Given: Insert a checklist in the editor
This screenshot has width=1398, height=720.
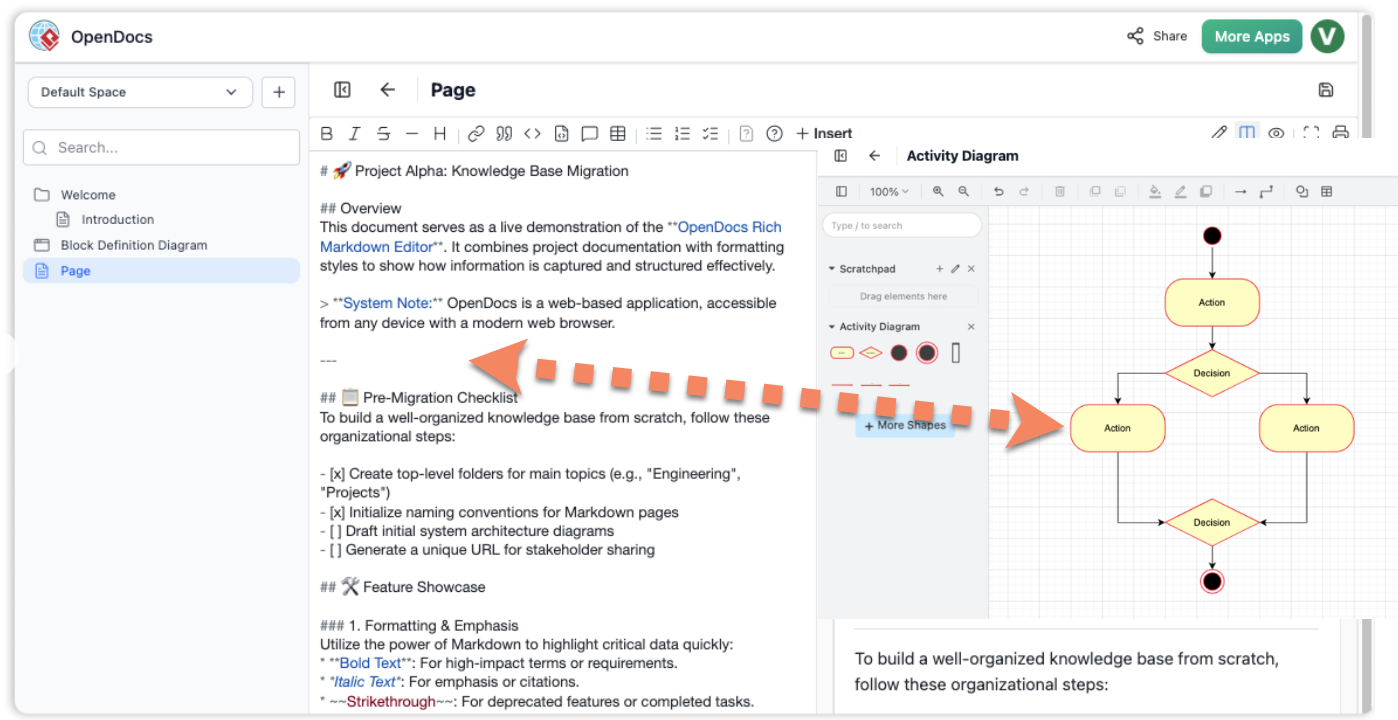Looking at the screenshot, I should (710, 132).
